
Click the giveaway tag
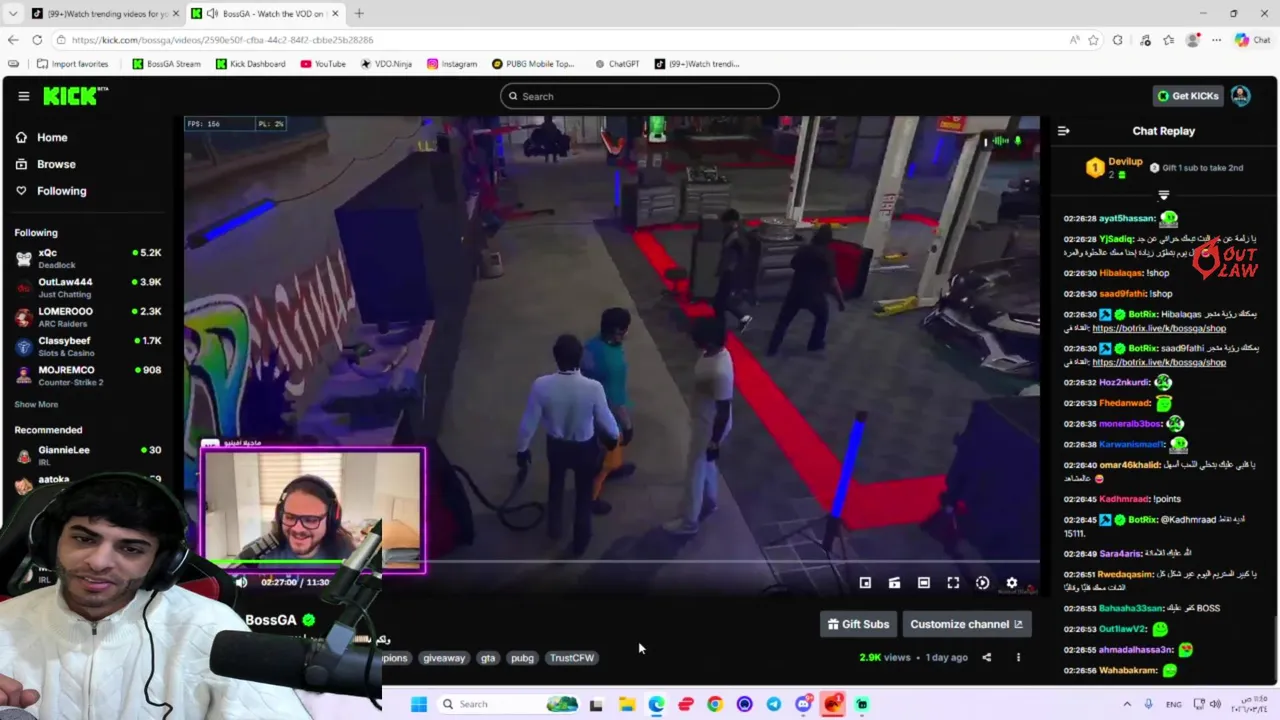tap(444, 658)
